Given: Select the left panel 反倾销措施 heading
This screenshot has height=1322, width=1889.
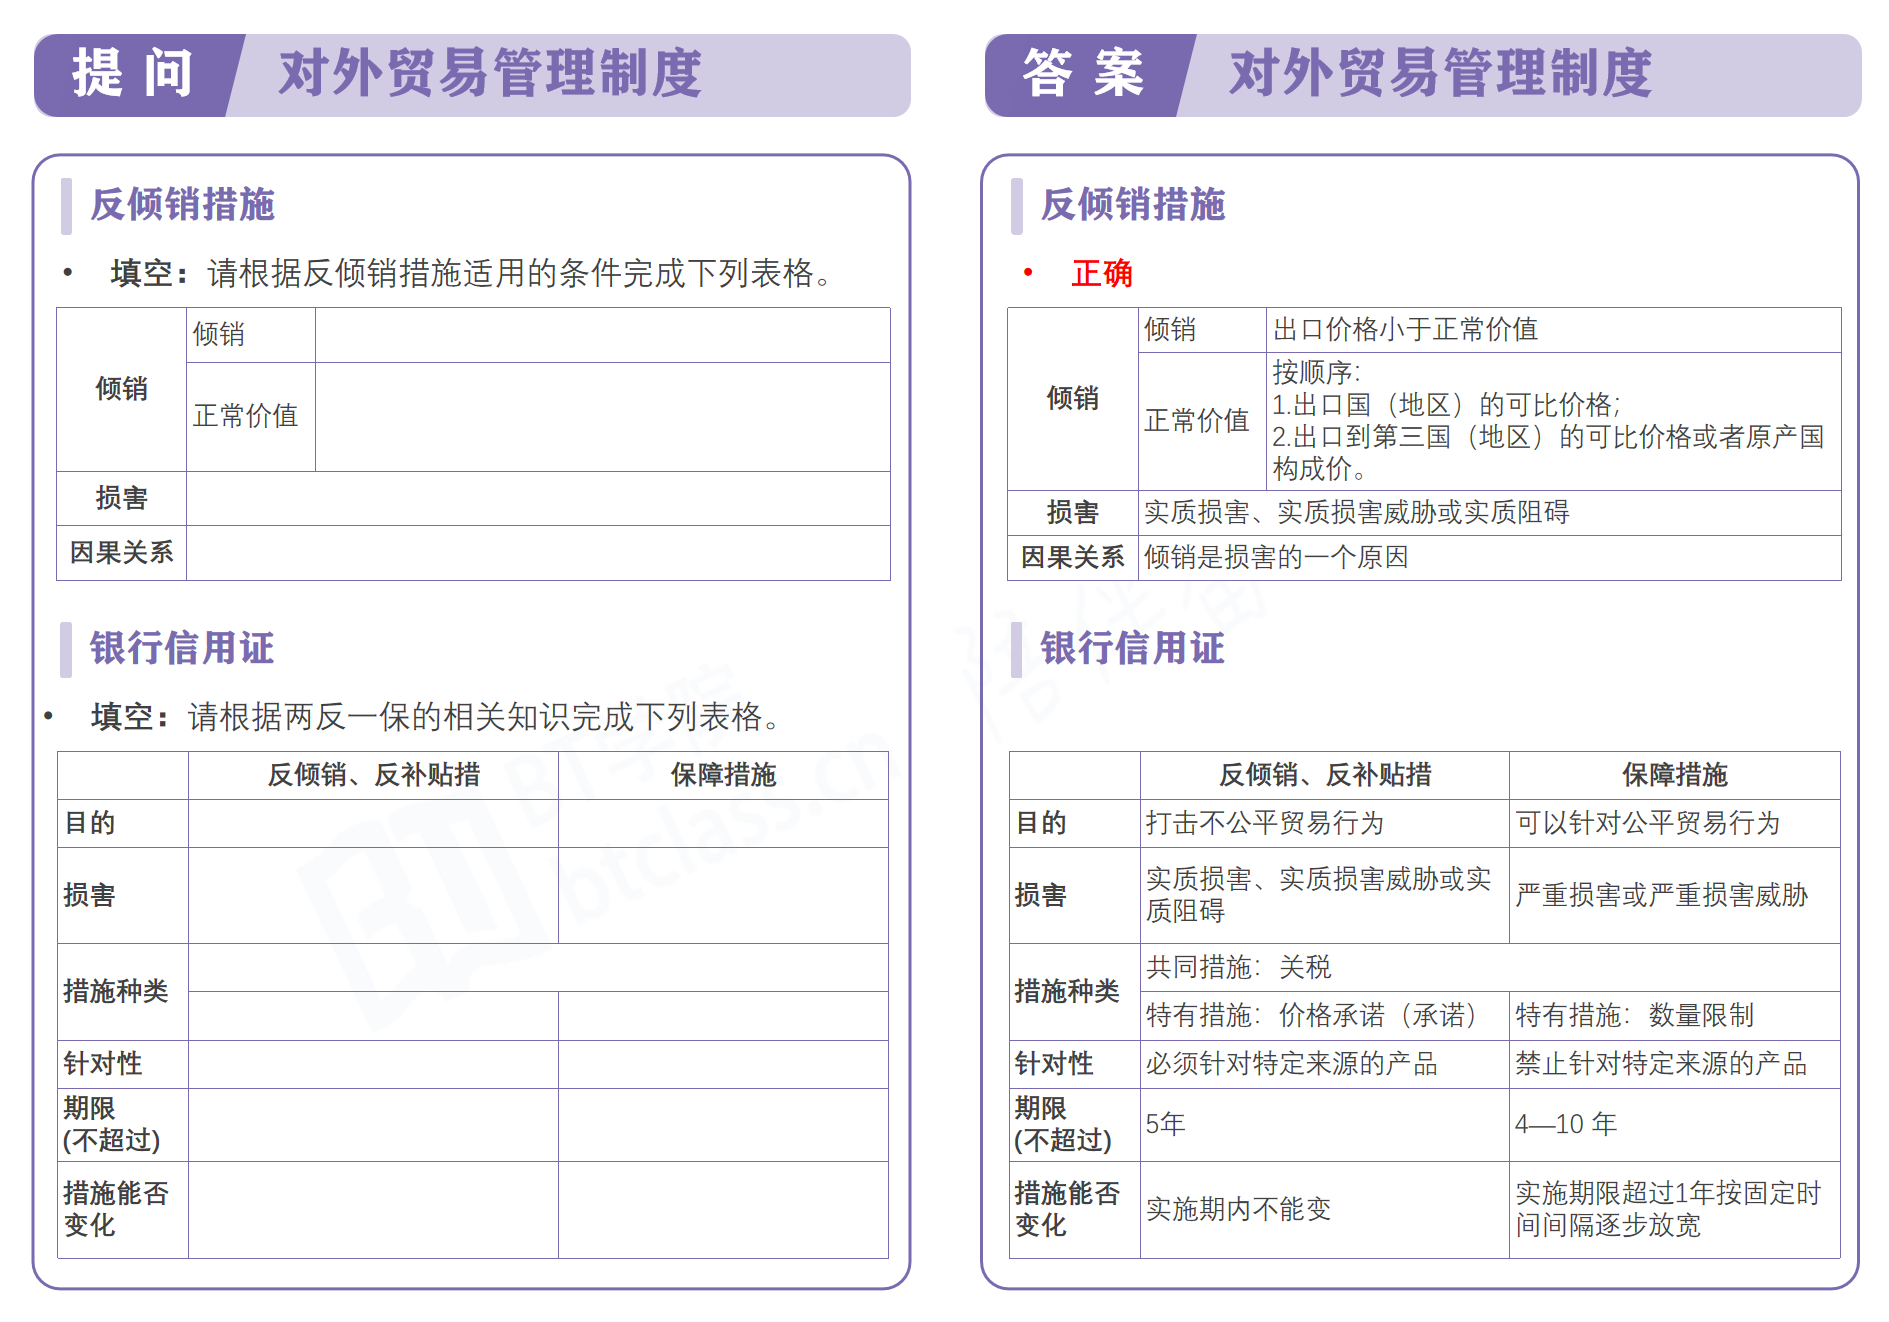Looking at the screenshot, I should [x=182, y=205].
